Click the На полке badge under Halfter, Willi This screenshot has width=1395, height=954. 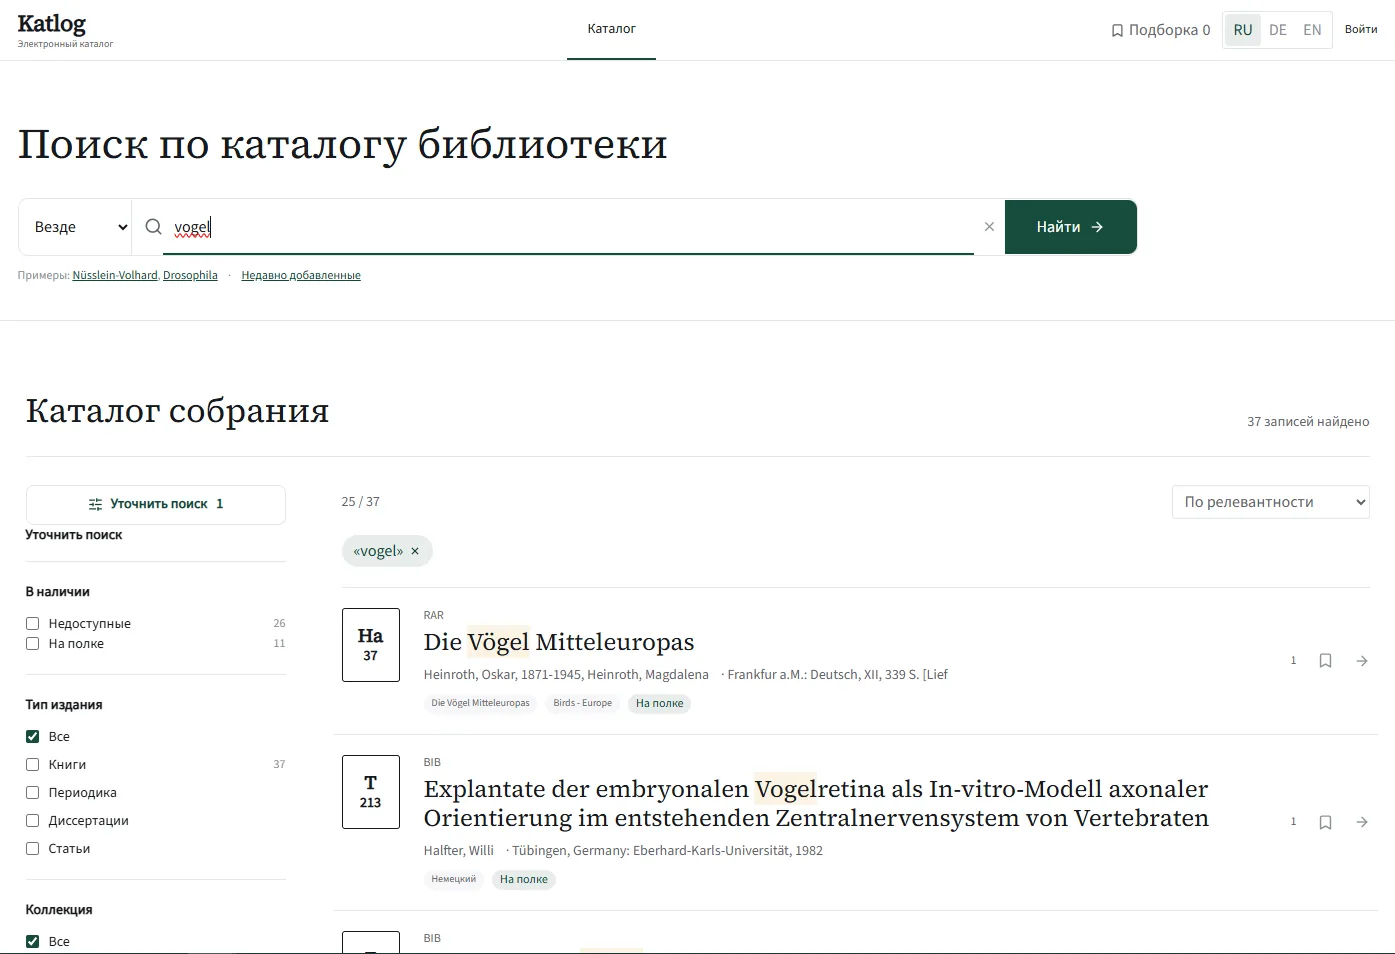coord(524,880)
